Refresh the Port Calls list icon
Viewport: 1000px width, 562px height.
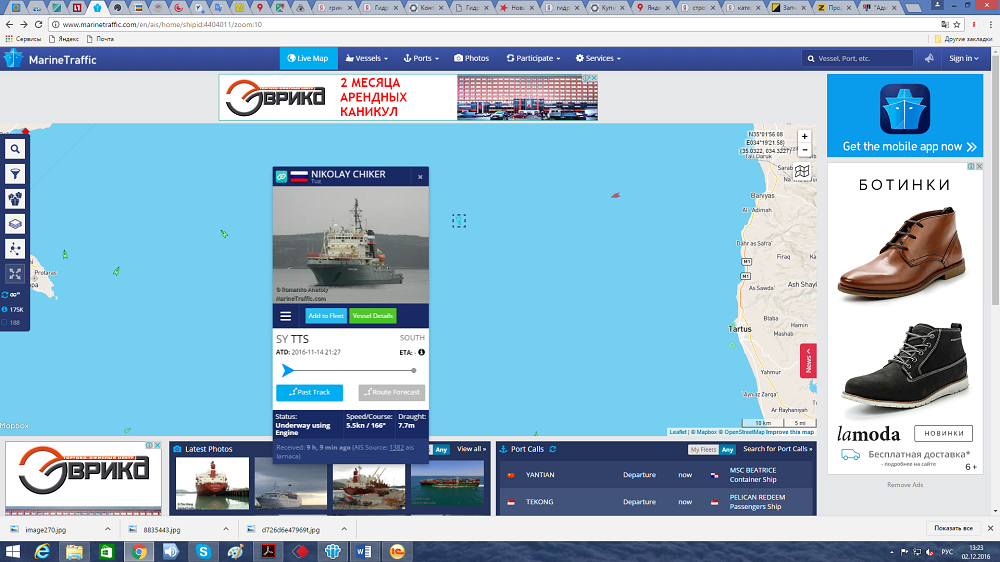click(x=553, y=449)
